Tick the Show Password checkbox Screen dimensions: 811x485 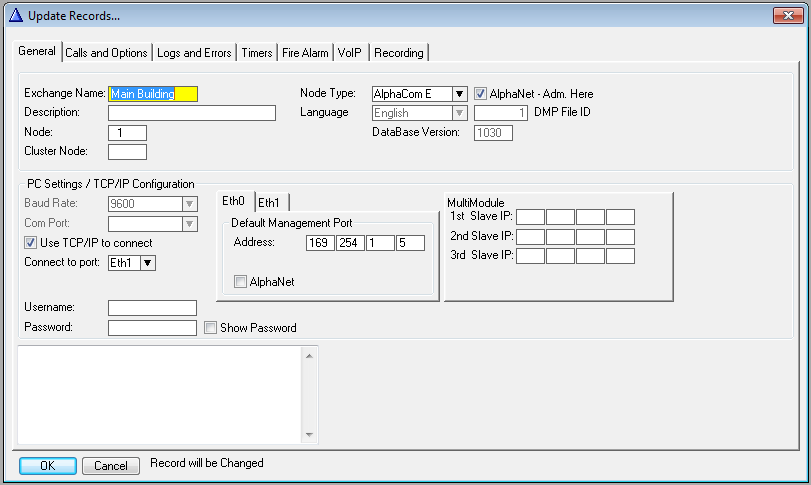click(211, 328)
